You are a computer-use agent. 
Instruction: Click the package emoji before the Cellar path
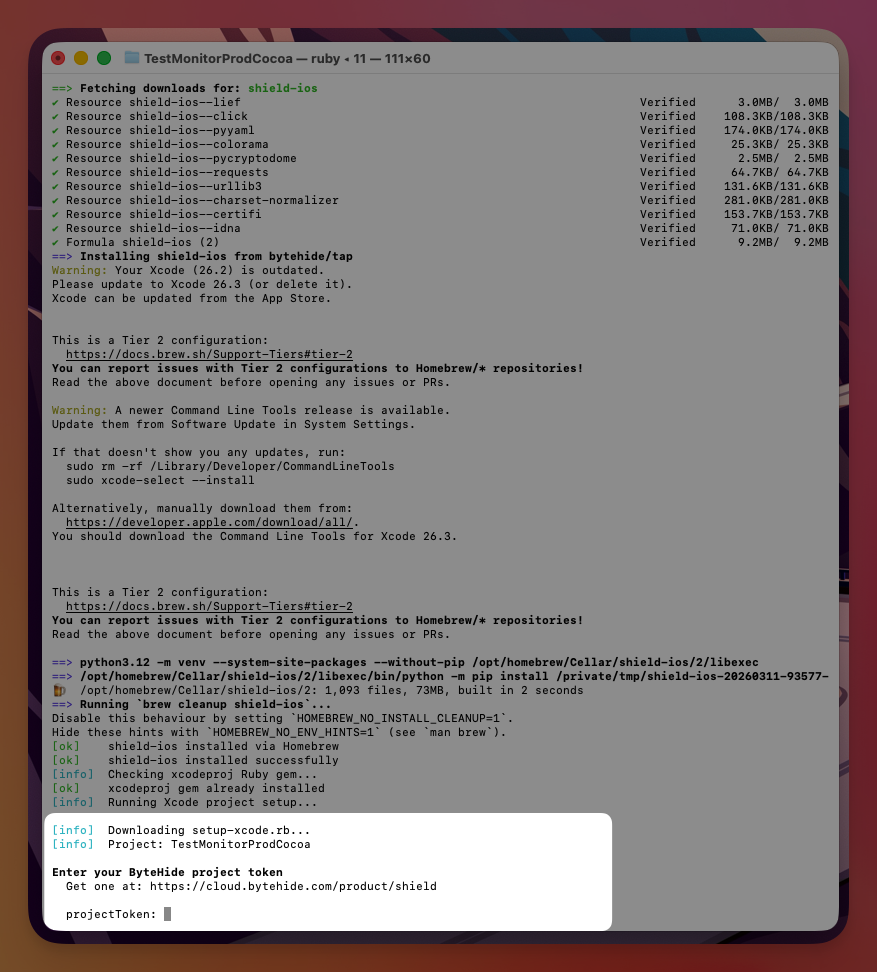tap(56, 690)
